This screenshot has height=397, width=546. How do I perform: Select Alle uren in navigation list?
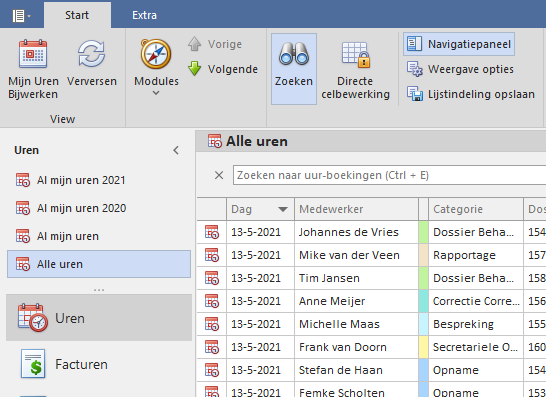(x=99, y=264)
